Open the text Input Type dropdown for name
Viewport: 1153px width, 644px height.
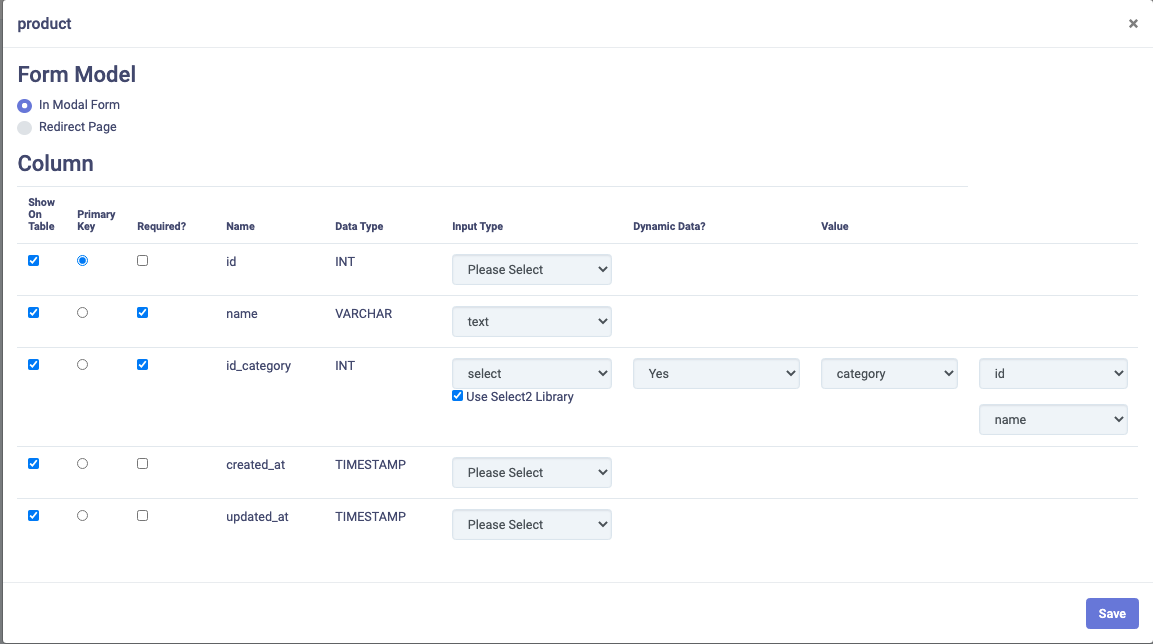tap(531, 321)
